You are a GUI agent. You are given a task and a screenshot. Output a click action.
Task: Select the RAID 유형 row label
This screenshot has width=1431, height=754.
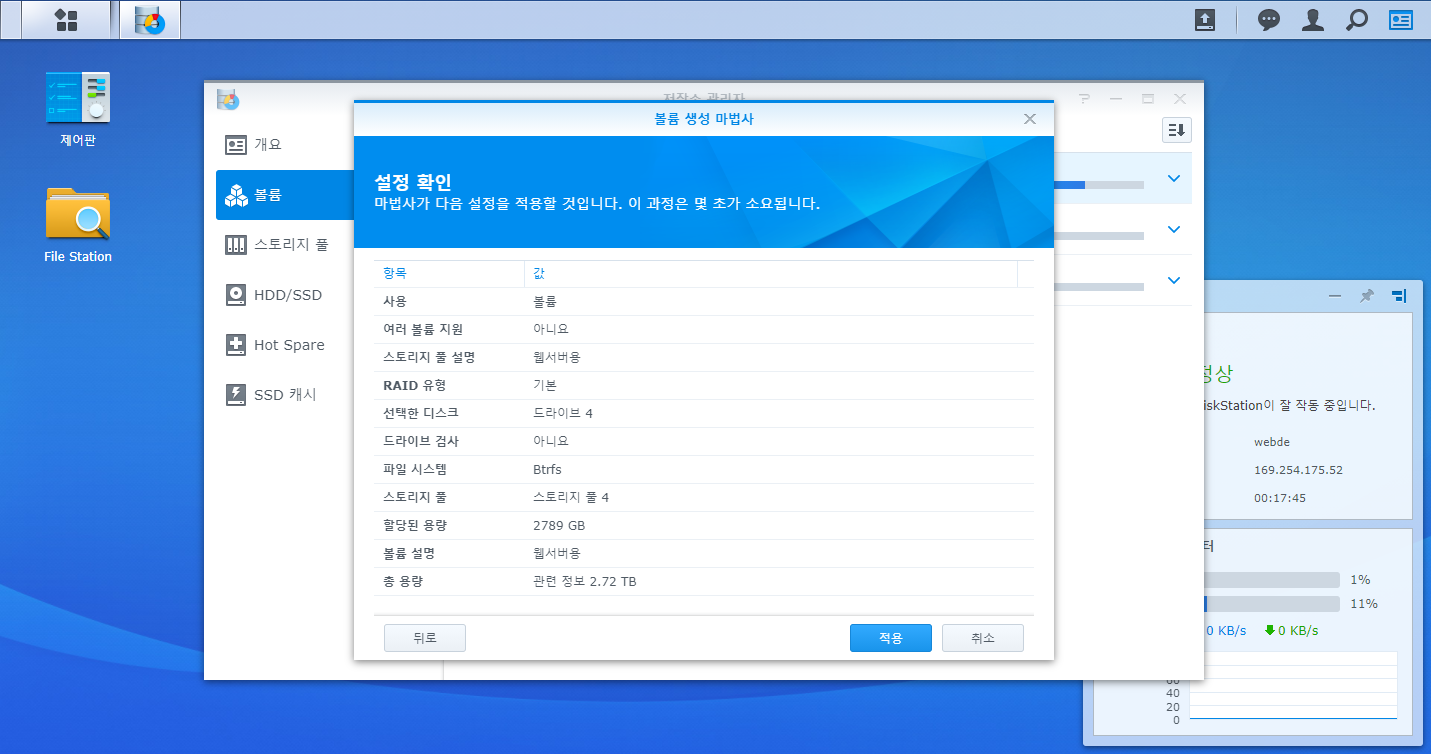tap(415, 385)
